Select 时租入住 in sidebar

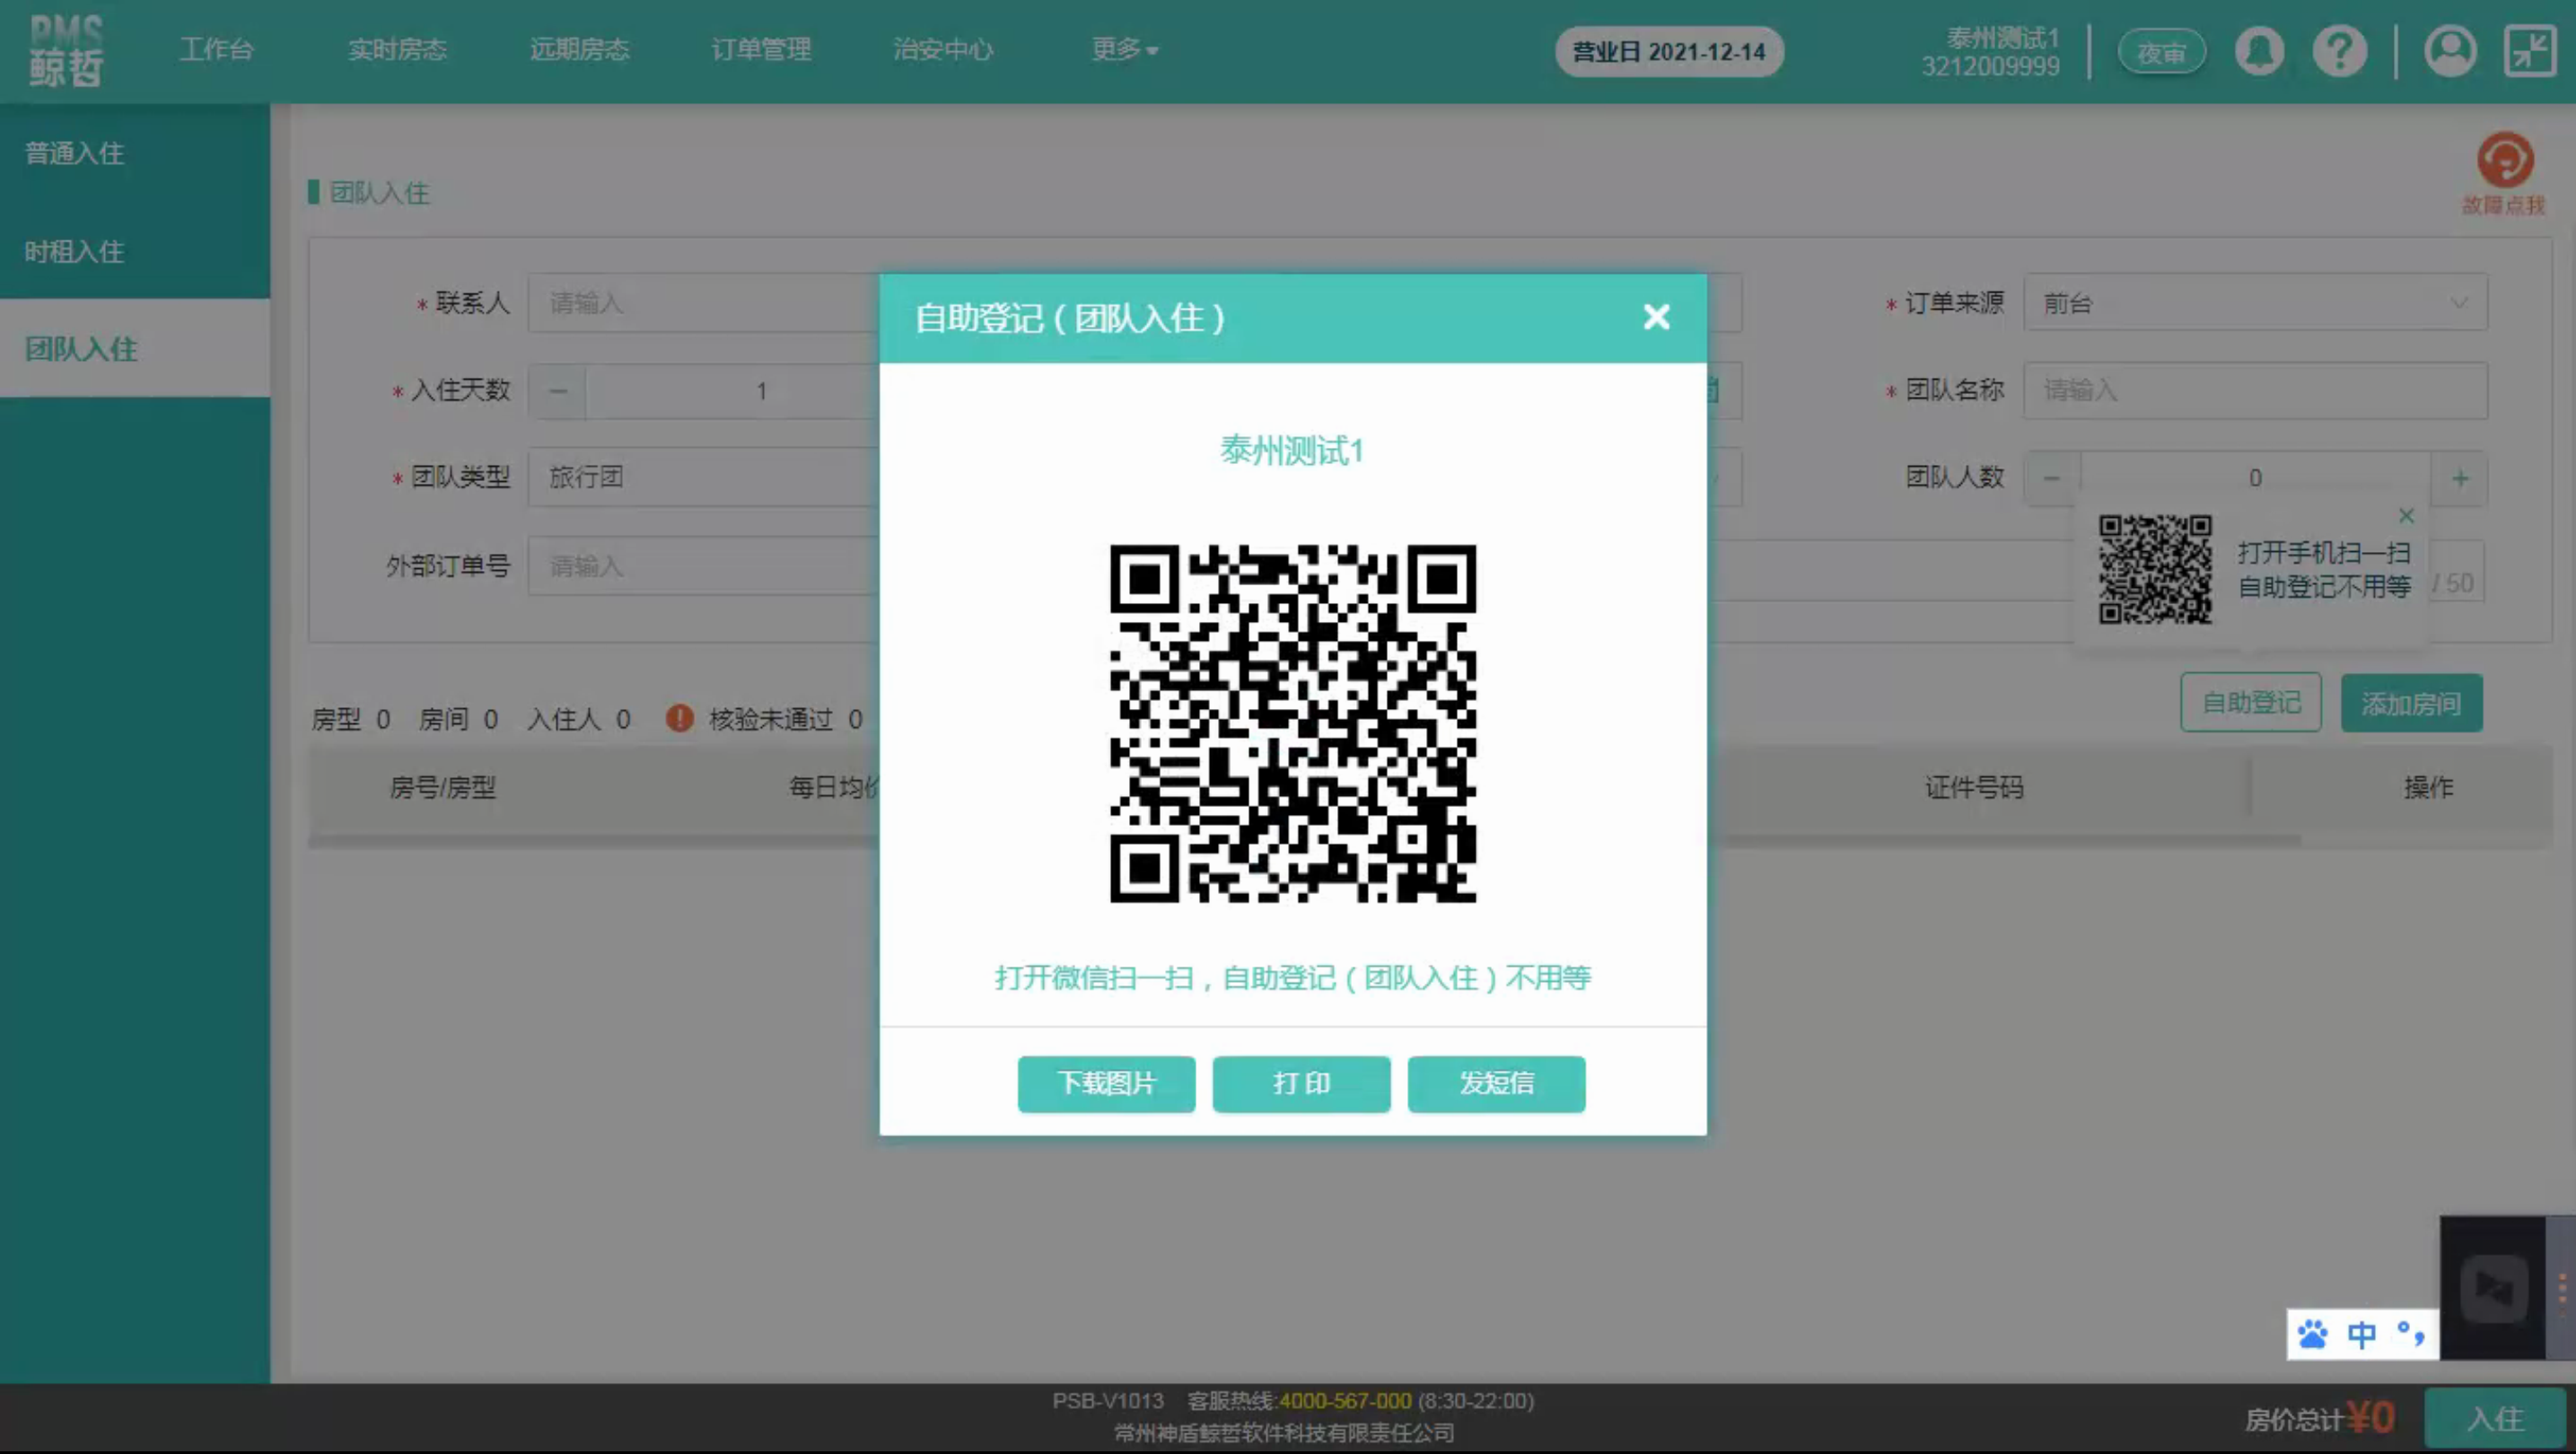pos(135,251)
